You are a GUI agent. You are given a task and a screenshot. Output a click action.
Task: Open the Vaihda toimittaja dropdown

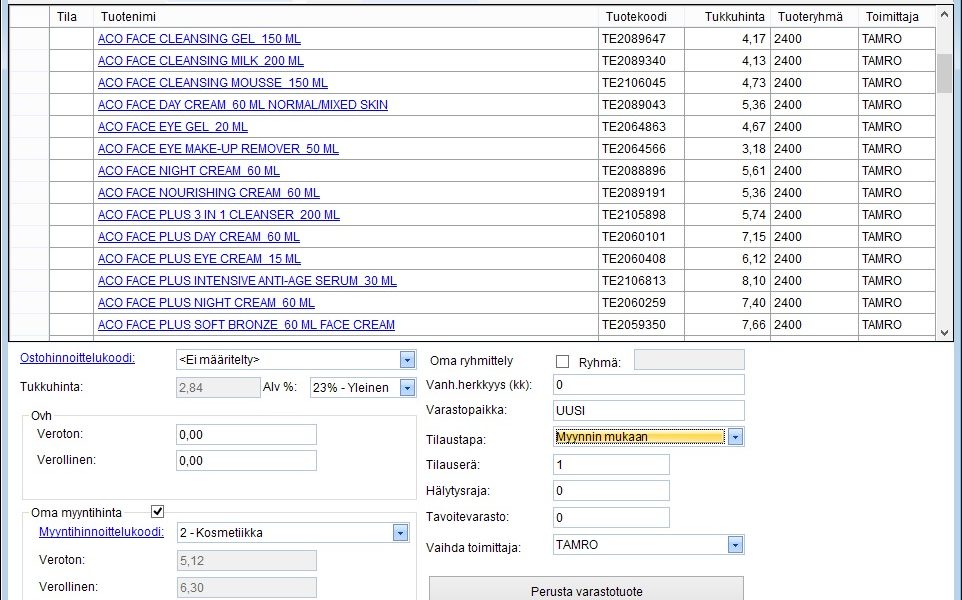coord(735,545)
